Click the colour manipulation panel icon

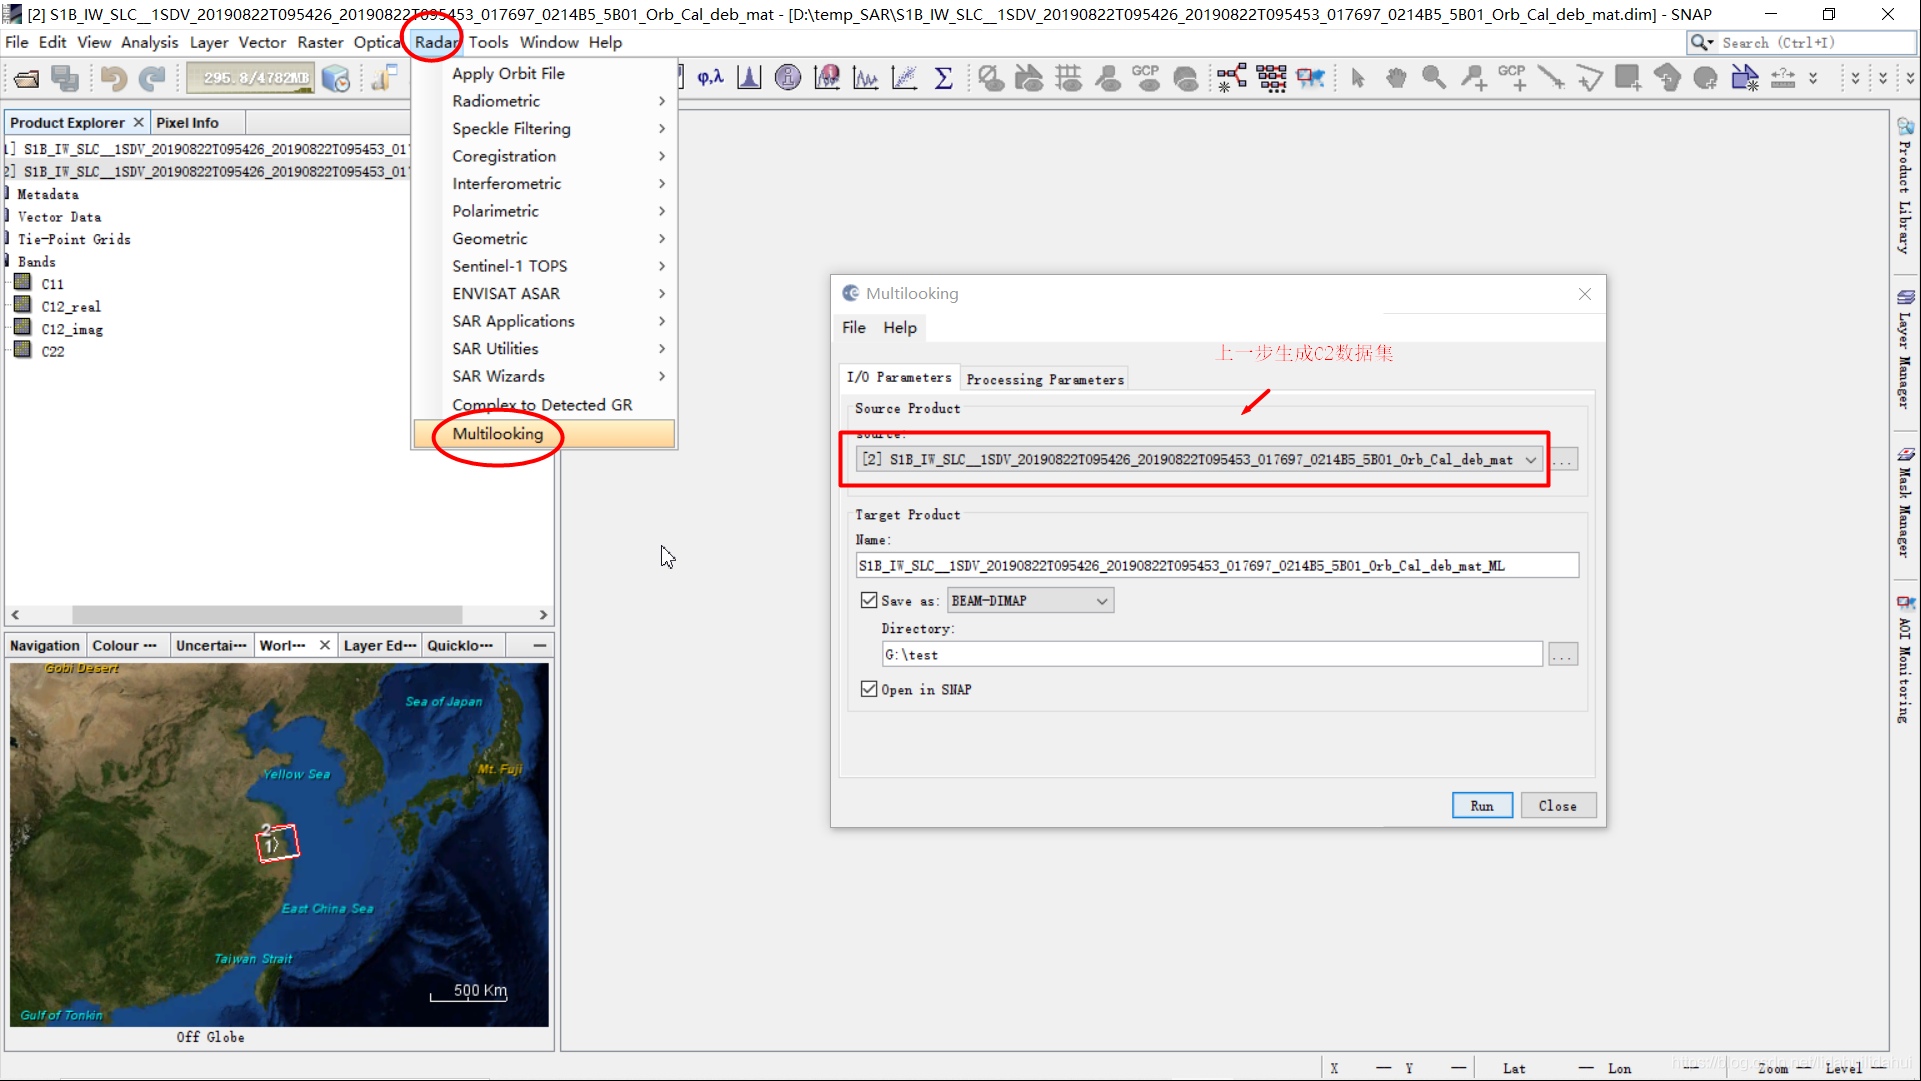click(x=124, y=645)
